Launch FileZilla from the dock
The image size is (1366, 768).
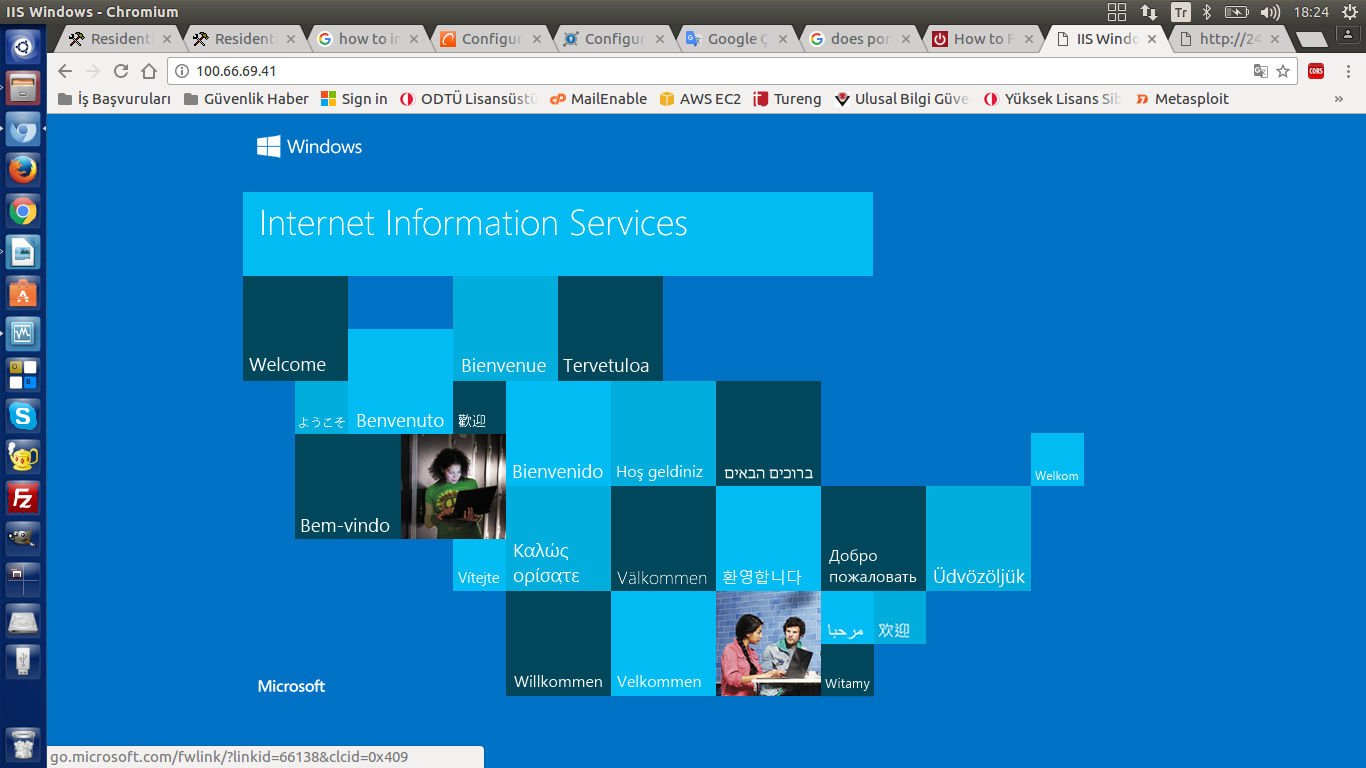(23, 497)
